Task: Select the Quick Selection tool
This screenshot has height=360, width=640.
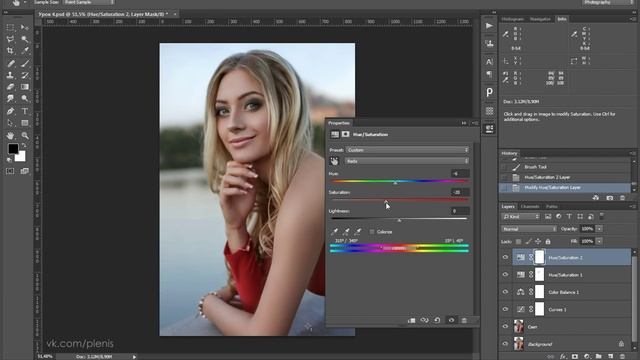Action: (x=24, y=39)
